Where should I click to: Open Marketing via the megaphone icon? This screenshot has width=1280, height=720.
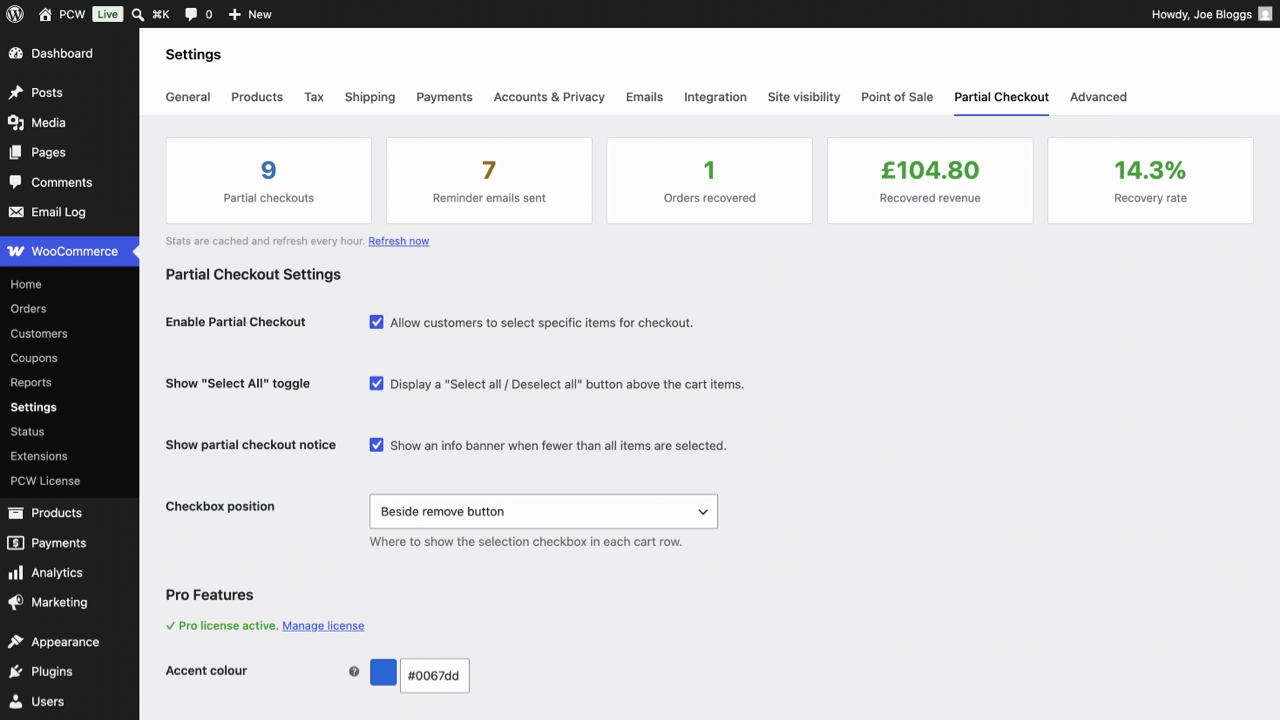pos(16,602)
